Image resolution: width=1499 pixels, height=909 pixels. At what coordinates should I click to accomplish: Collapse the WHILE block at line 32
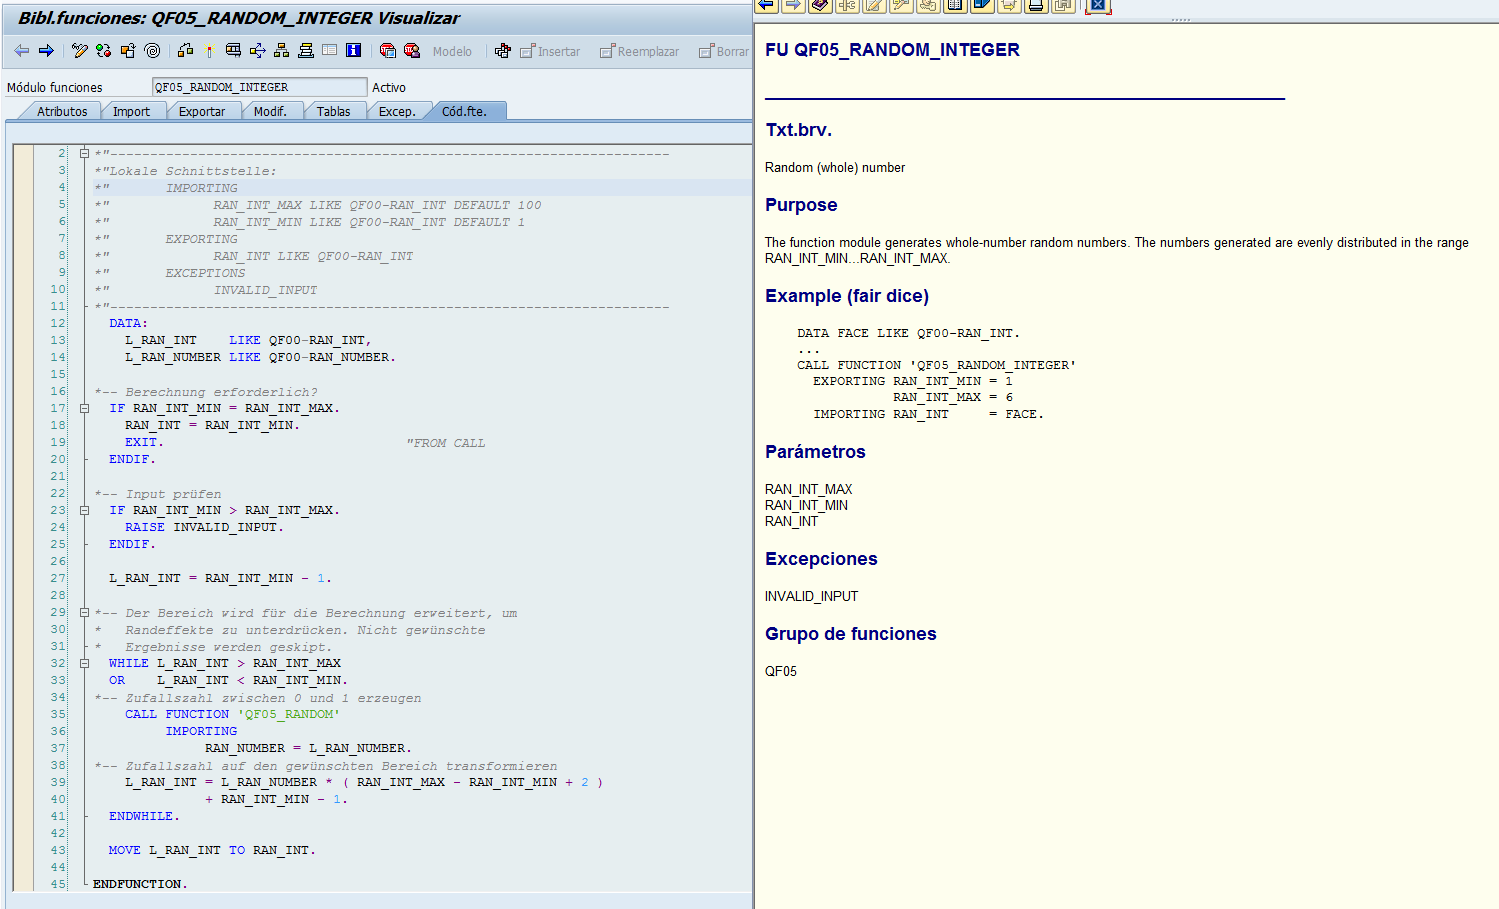tap(85, 663)
